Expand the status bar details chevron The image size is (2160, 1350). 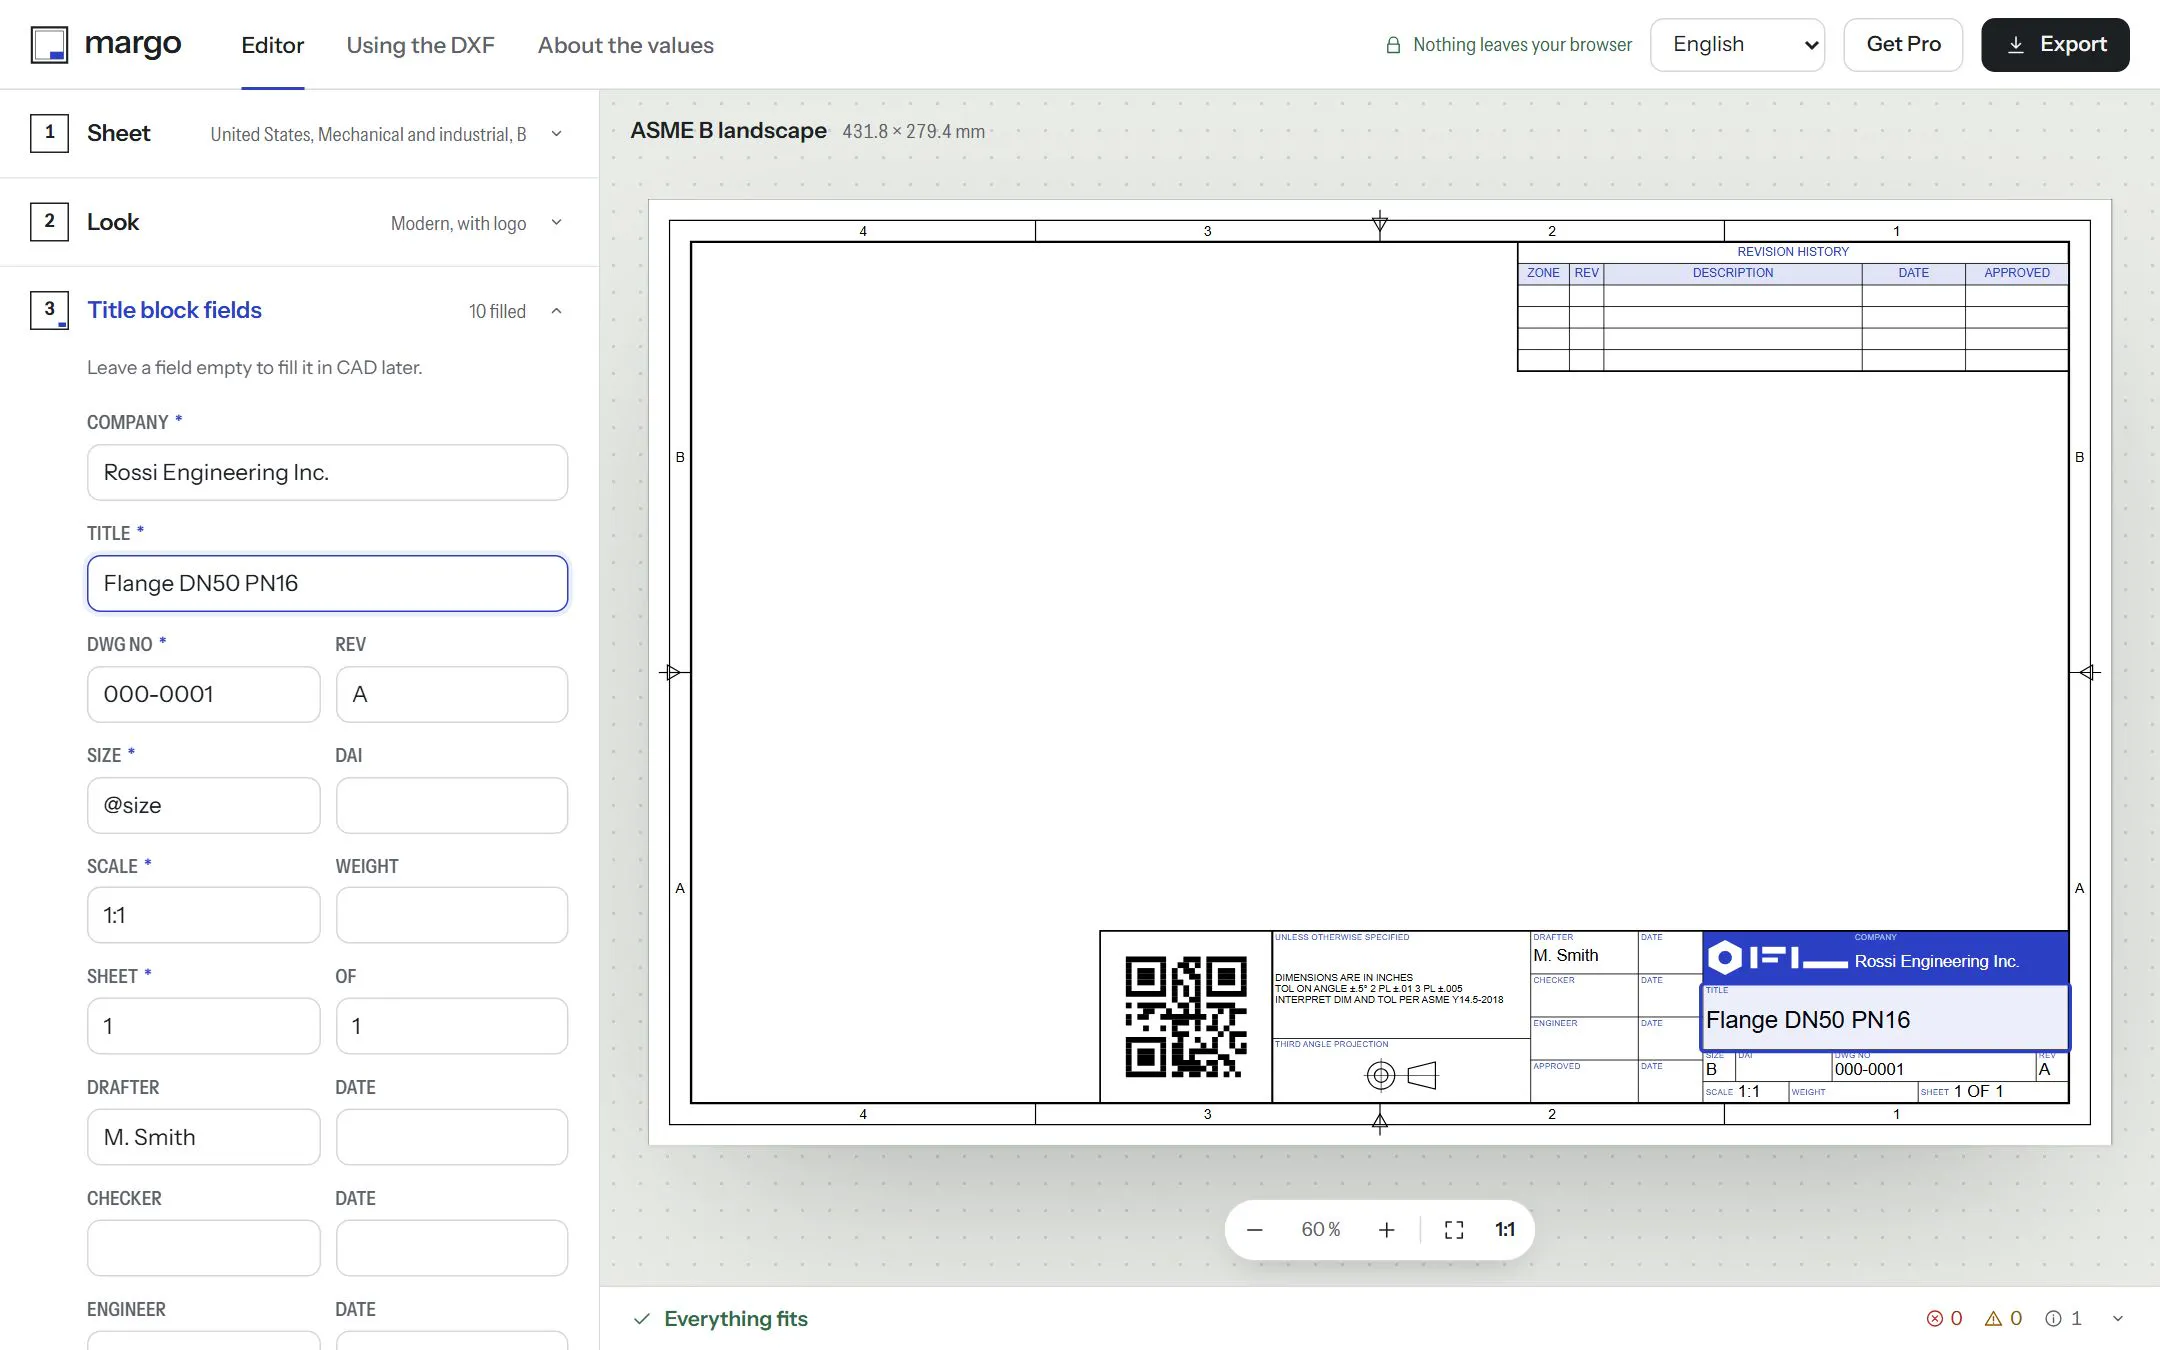(2117, 1319)
